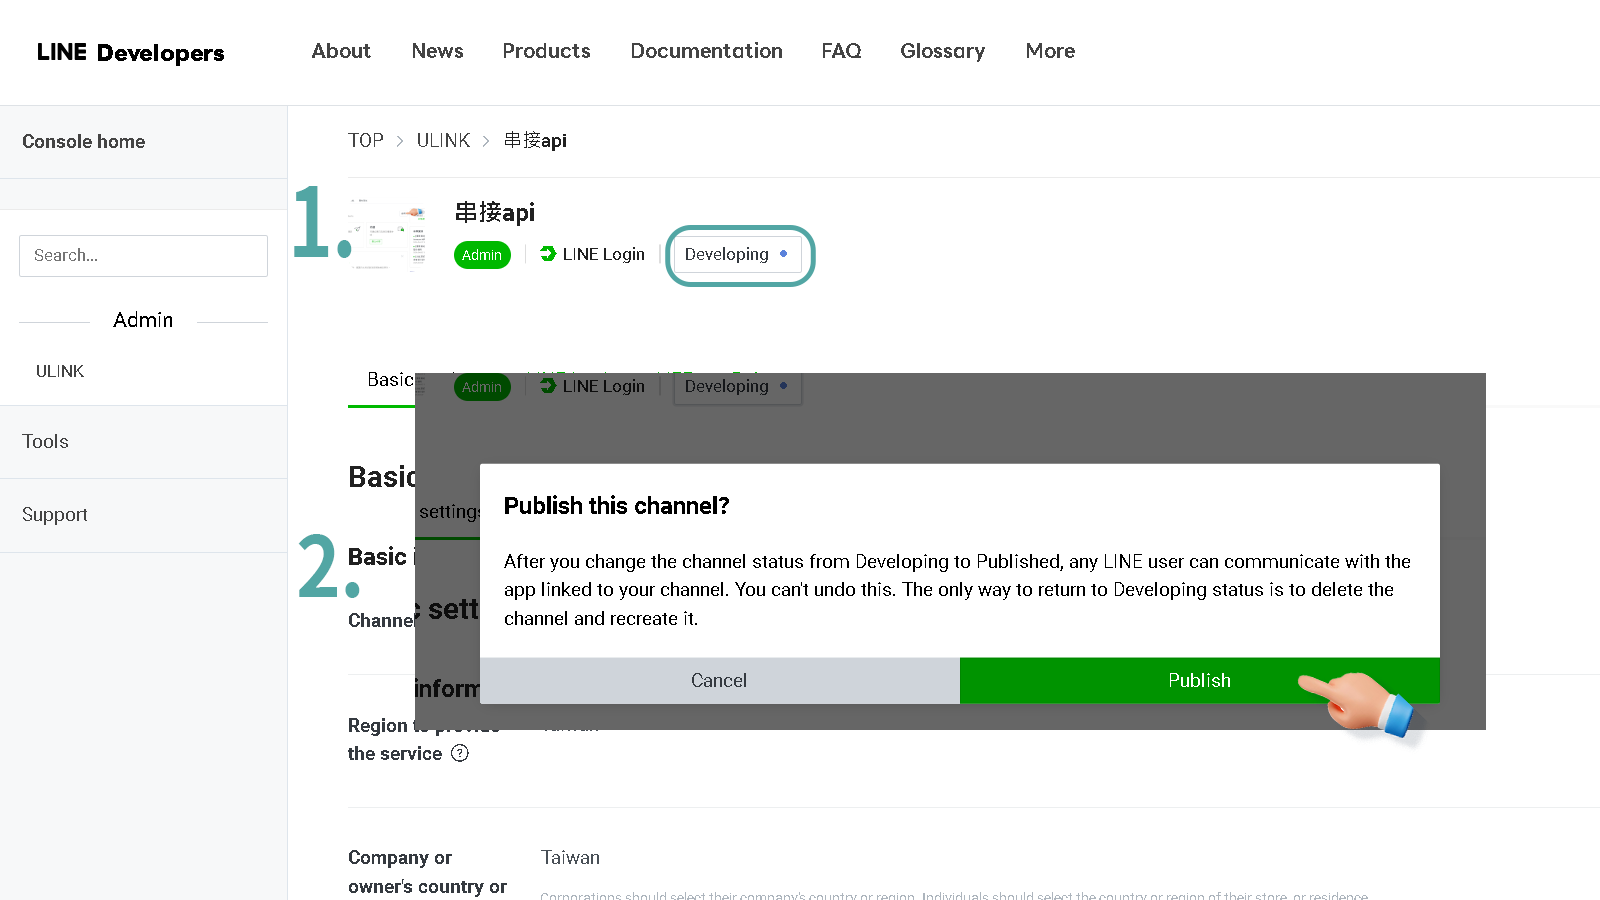
Task: Select ULINK provider in sidebar
Action: pyautogui.click(x=60, y=371)
